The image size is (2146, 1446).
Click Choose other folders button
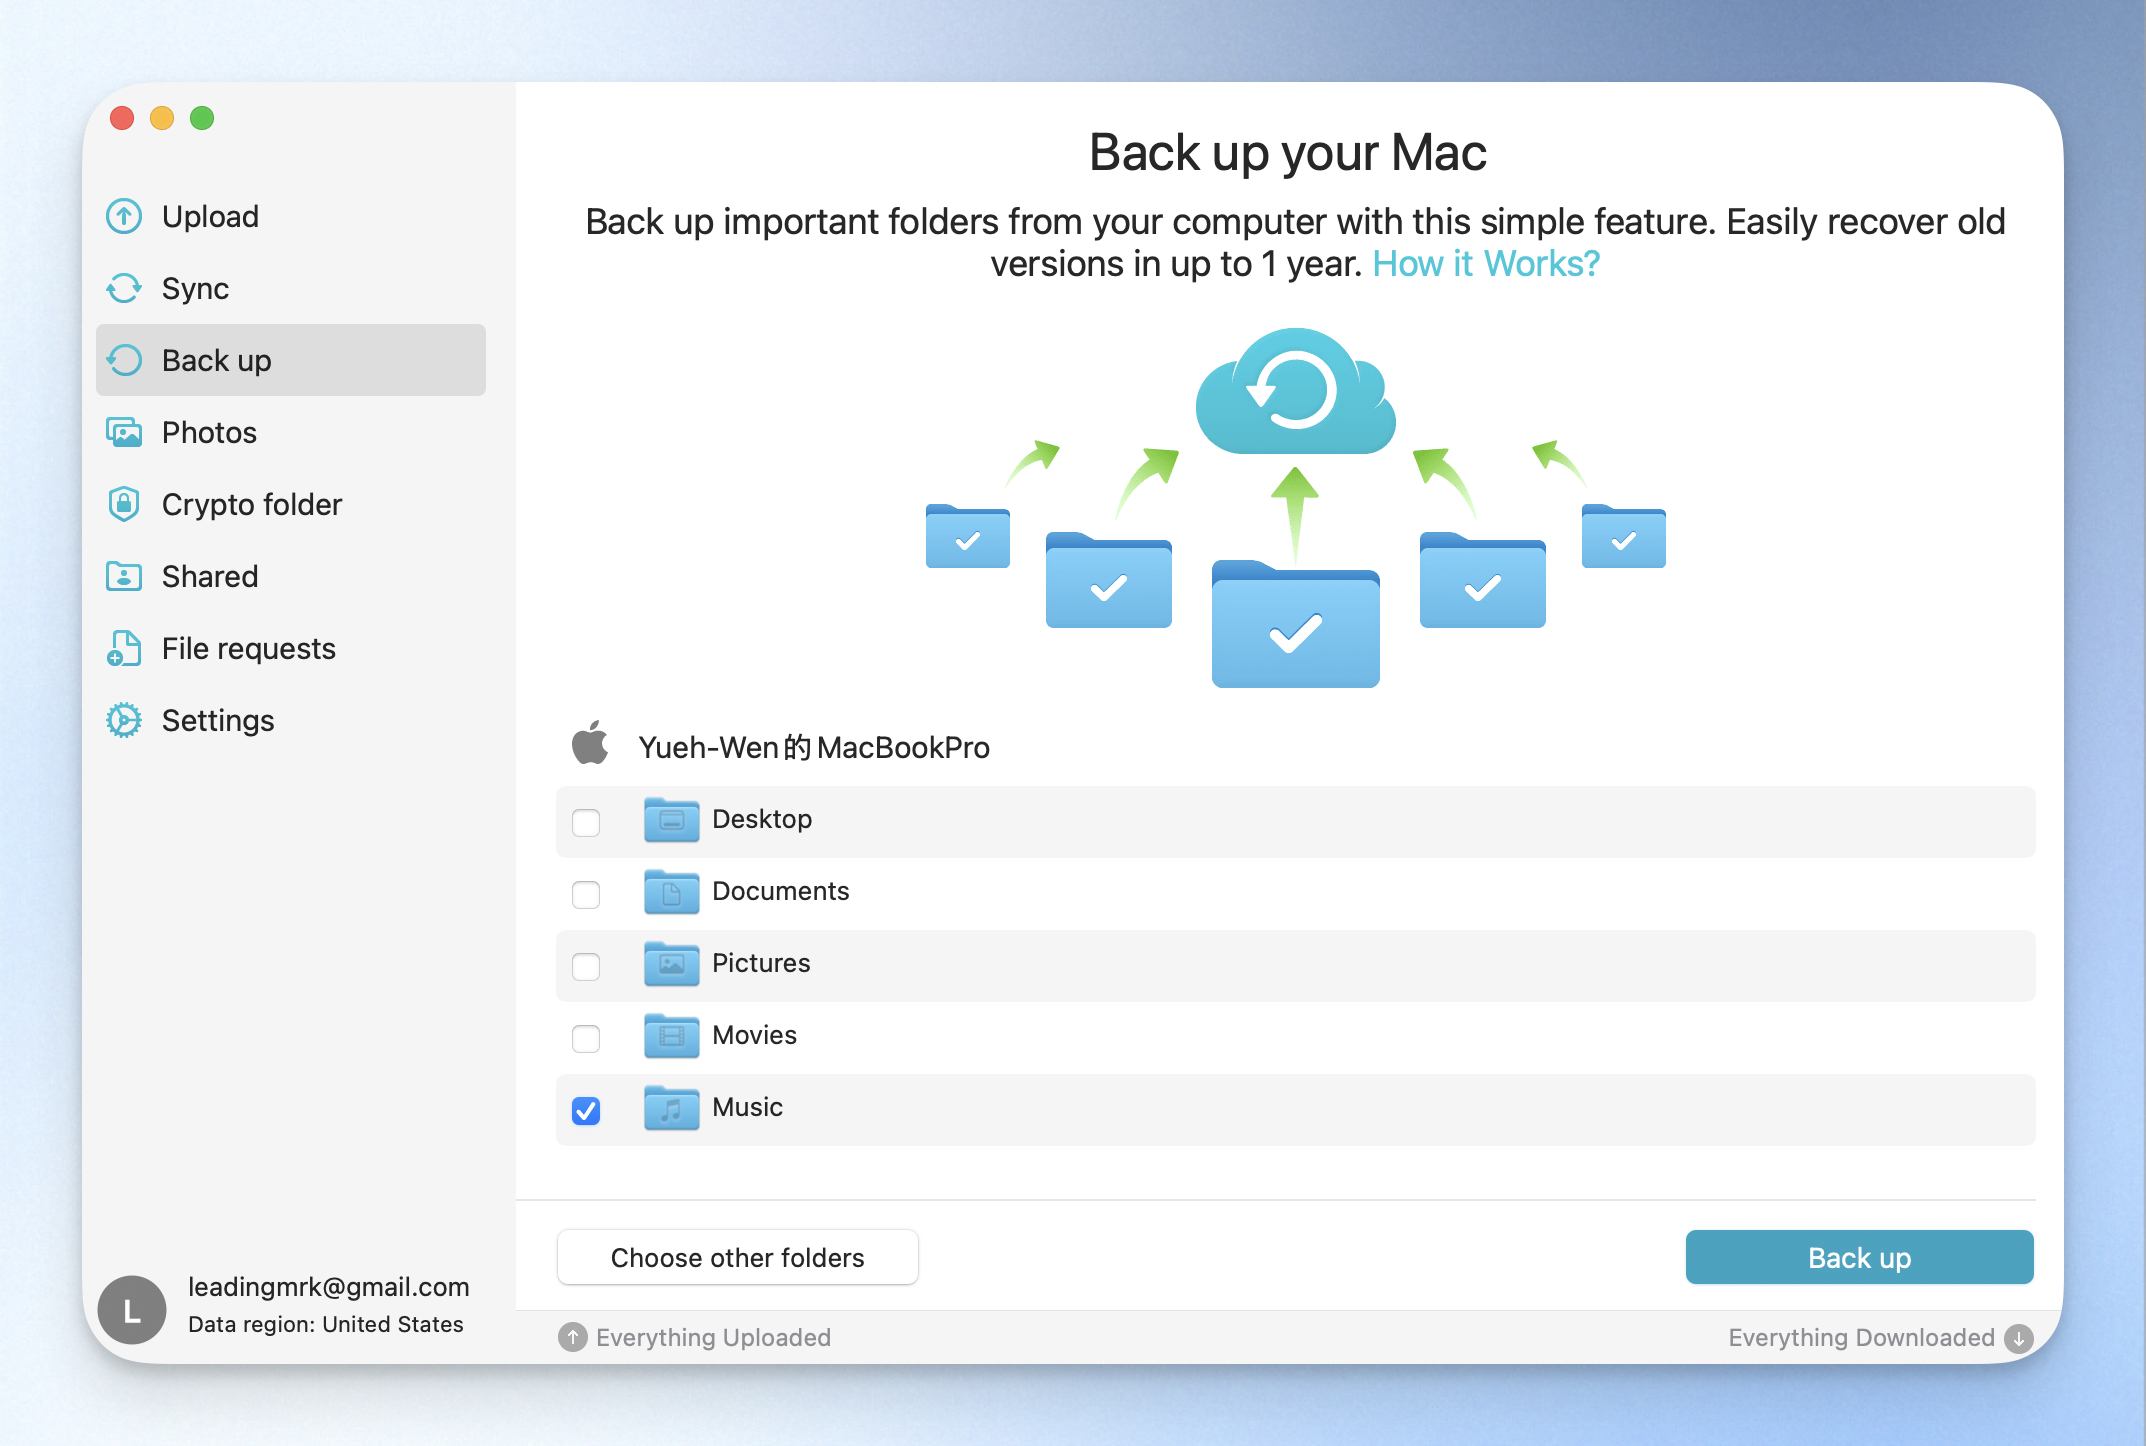pos(738,1257)
